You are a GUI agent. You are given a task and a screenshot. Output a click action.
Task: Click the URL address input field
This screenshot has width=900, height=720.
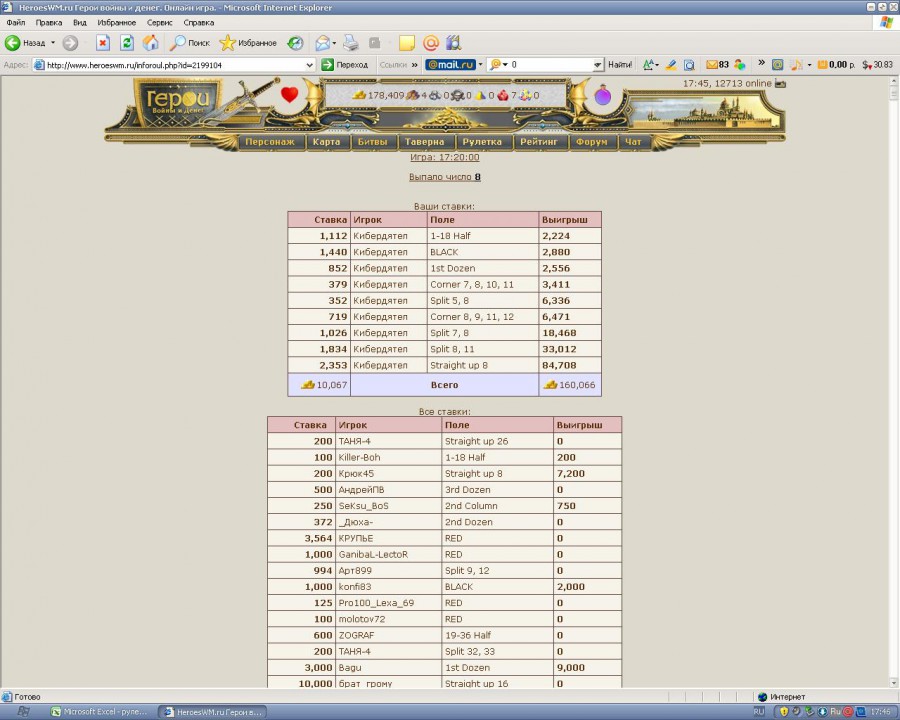click(175, 65)
